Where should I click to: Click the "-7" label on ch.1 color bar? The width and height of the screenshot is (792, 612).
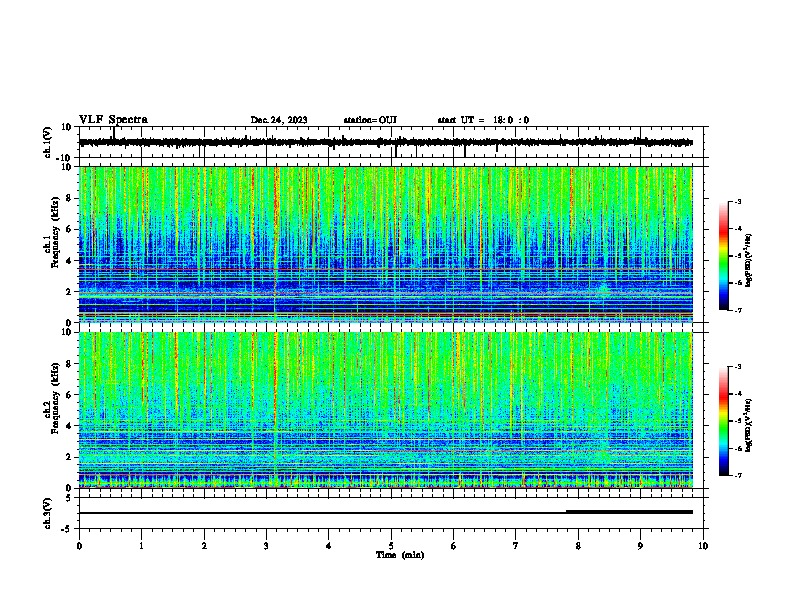coord(737,310)
